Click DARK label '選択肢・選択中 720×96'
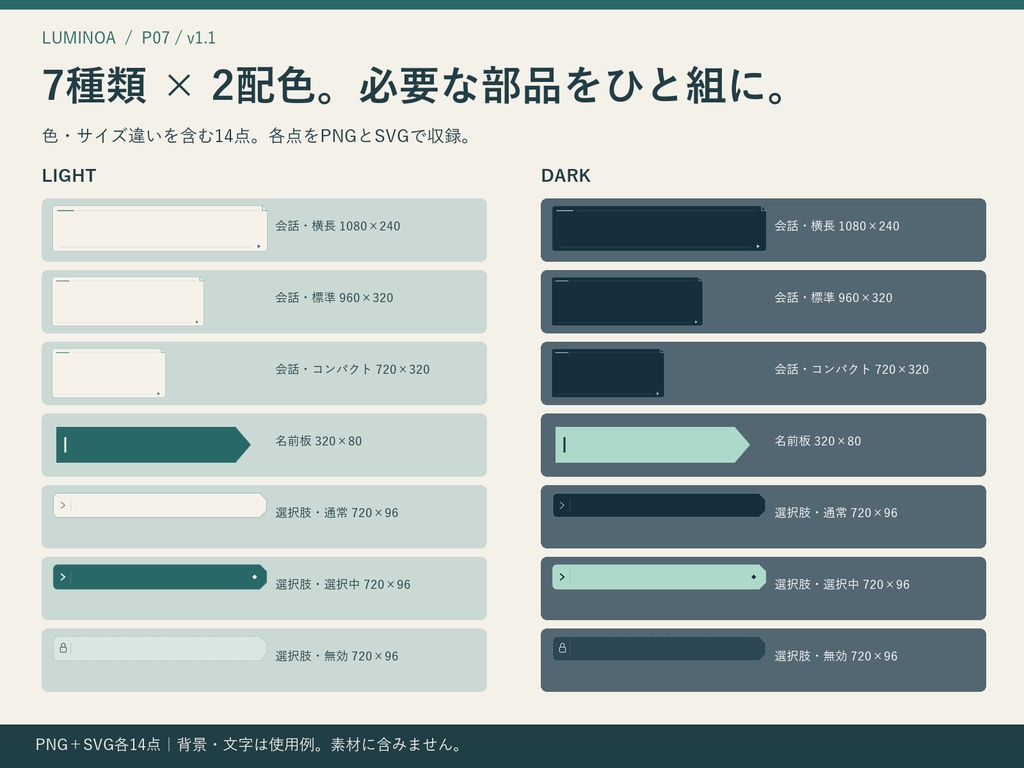This screenshot has width=1024, height=768. coord(842,584)
